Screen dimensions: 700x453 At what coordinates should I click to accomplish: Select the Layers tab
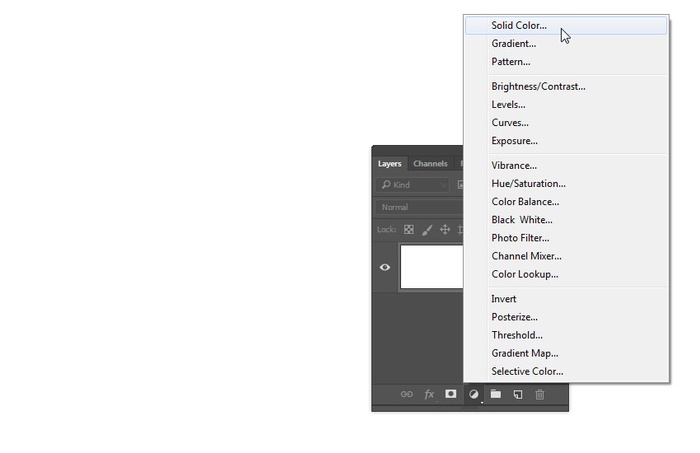(389, 164)
